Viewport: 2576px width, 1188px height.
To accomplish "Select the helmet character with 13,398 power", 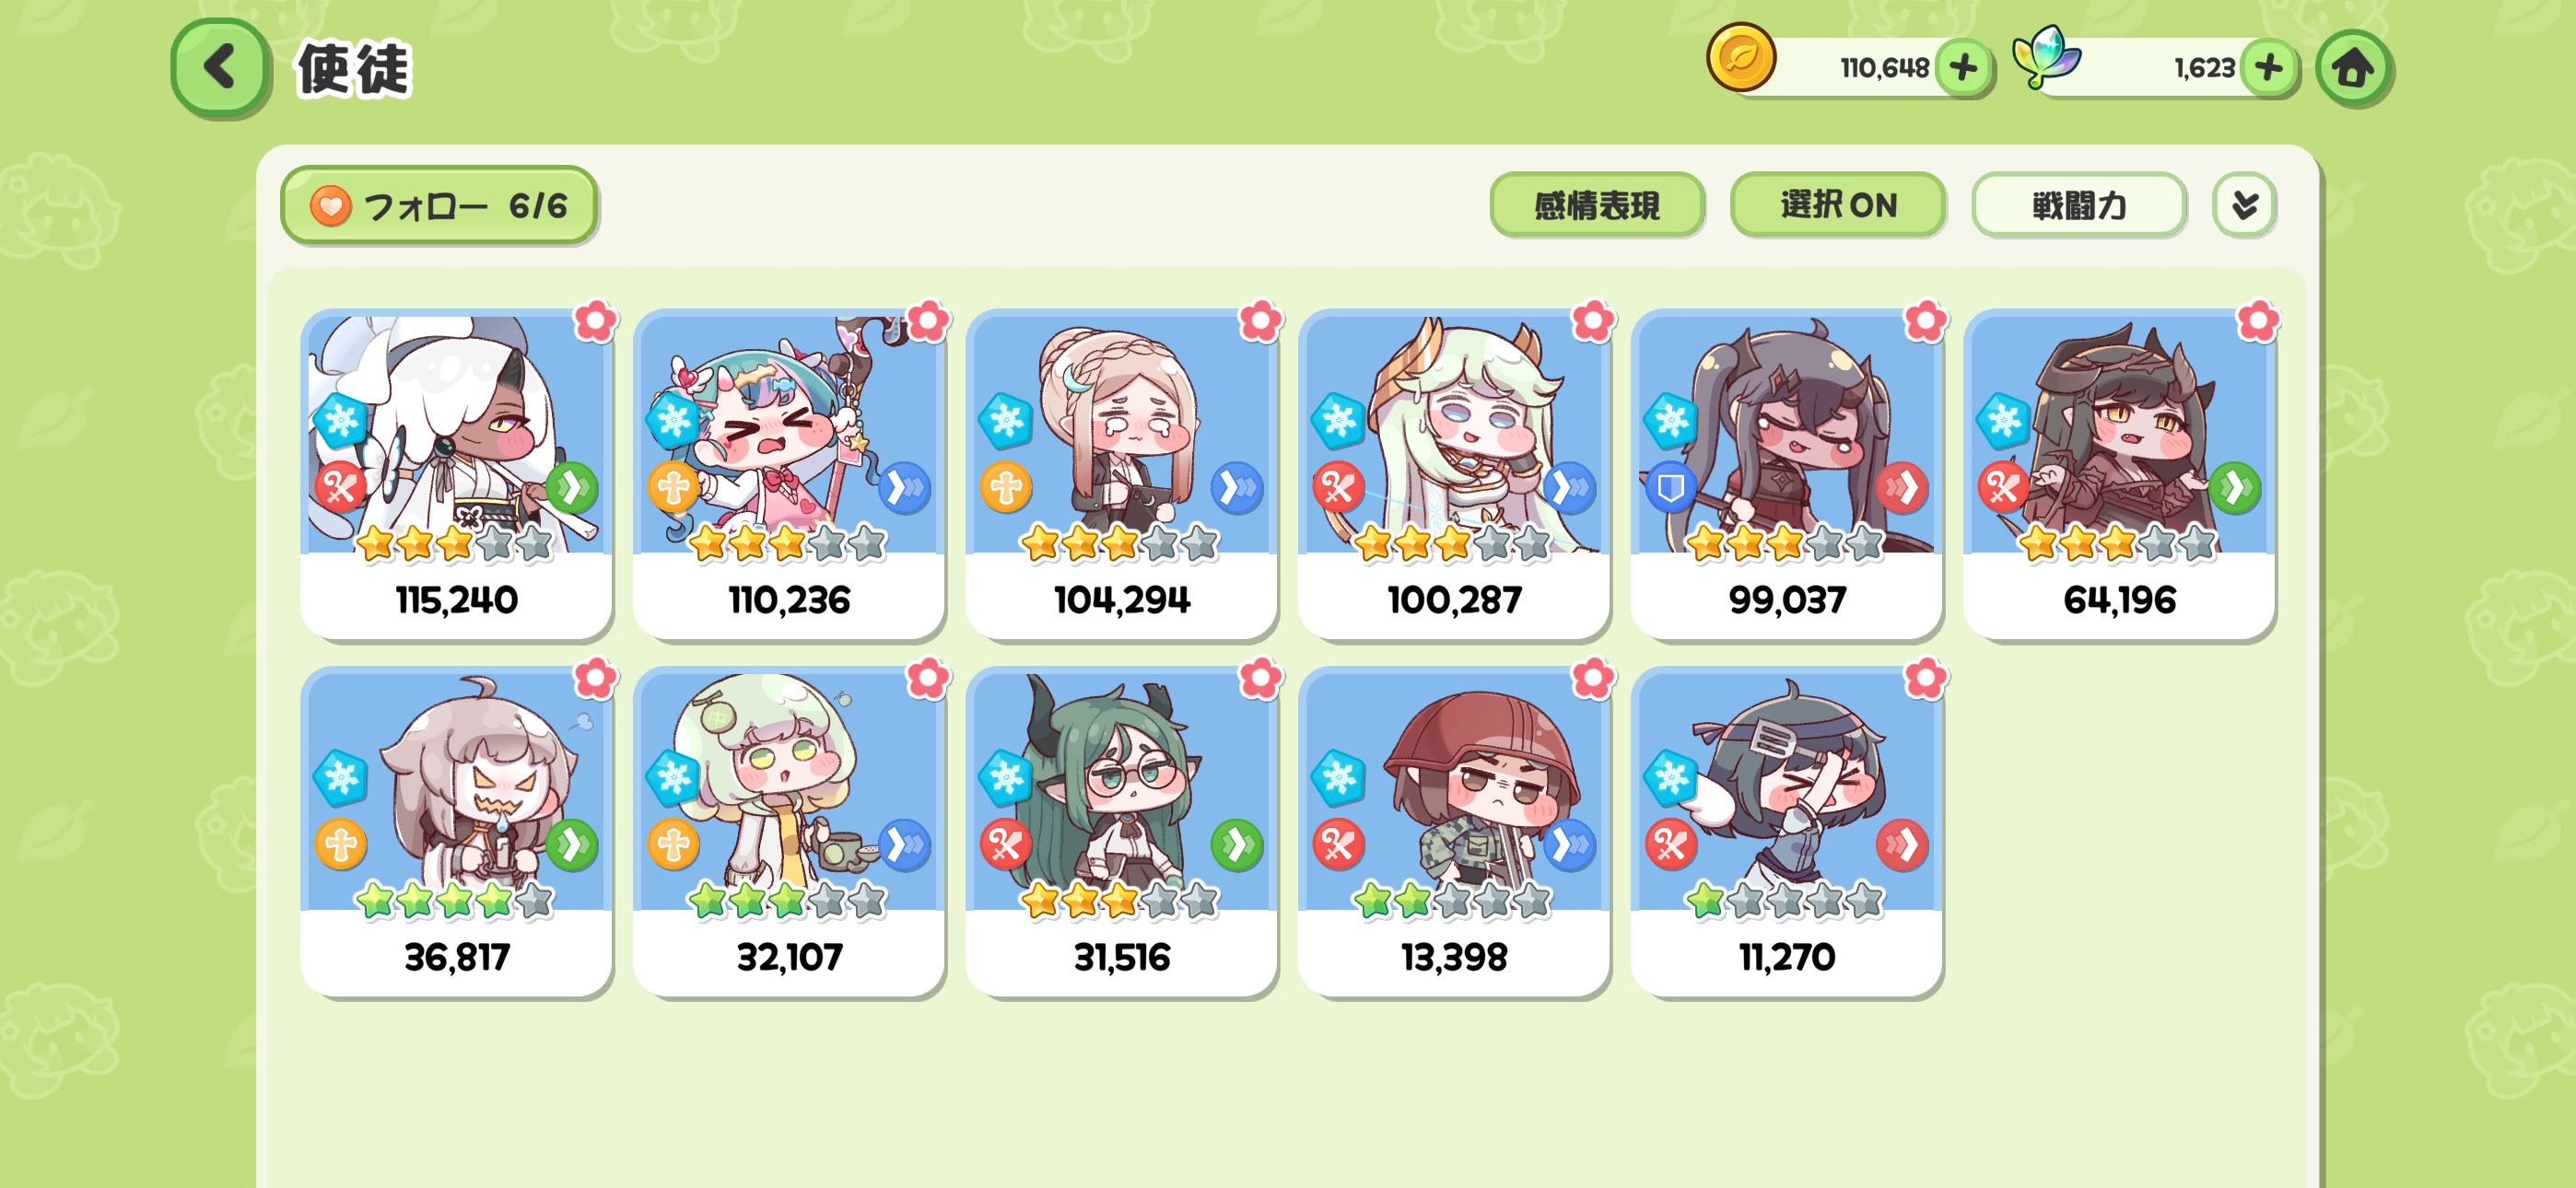I will [1454, 831].
